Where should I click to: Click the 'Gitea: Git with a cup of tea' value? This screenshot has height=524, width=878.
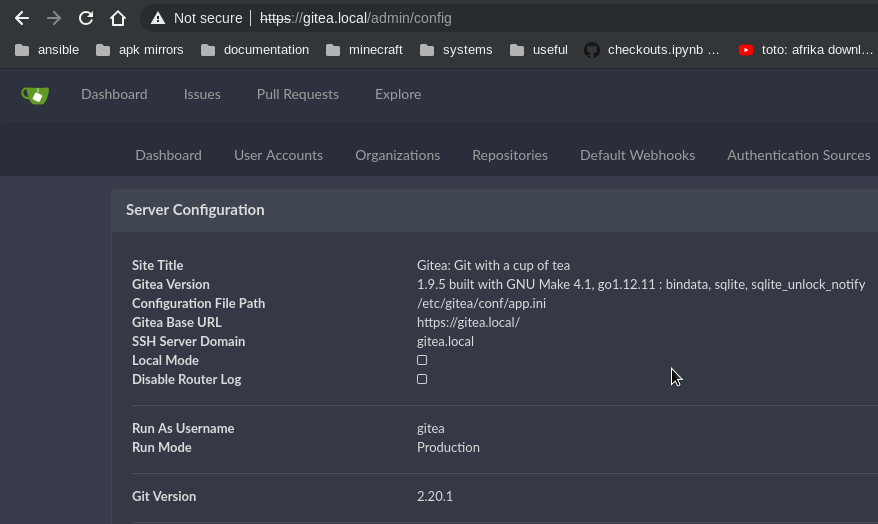(493, 265)
